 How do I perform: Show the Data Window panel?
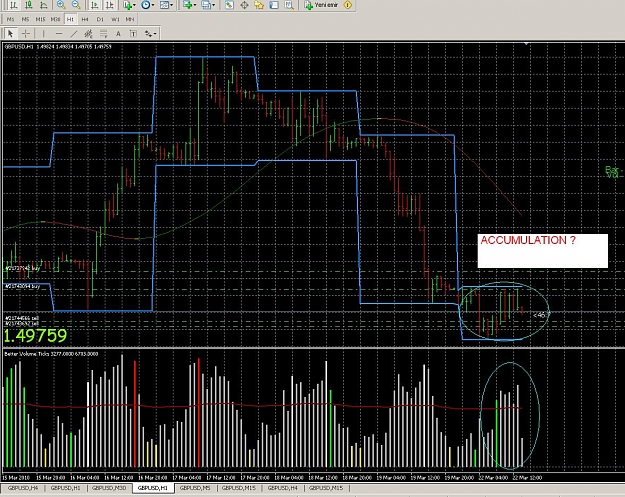tap(244, 5)
